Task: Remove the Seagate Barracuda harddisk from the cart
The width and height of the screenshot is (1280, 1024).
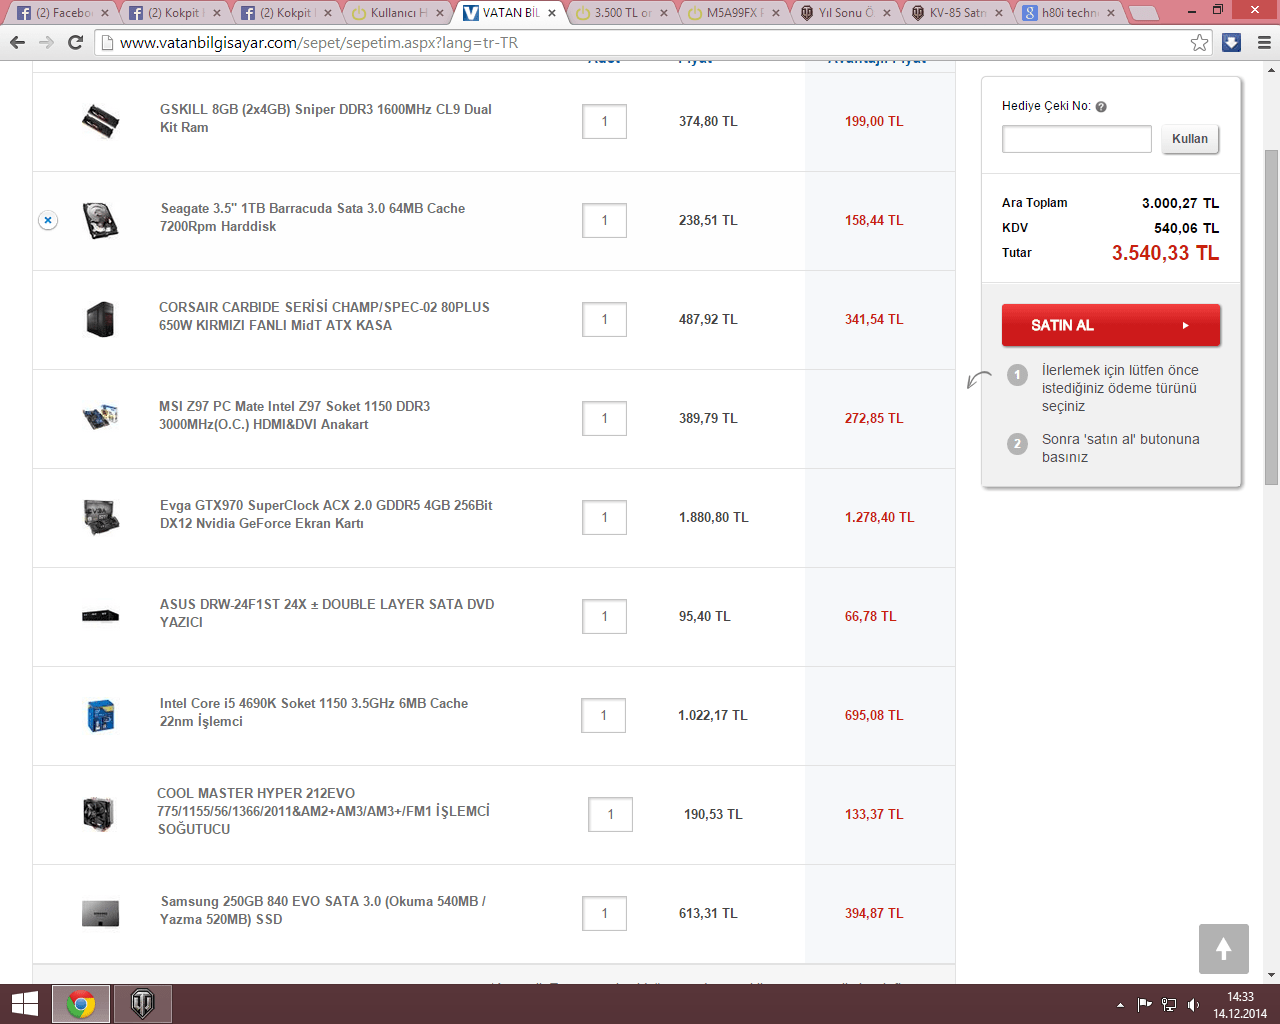Action: point(48,220)
